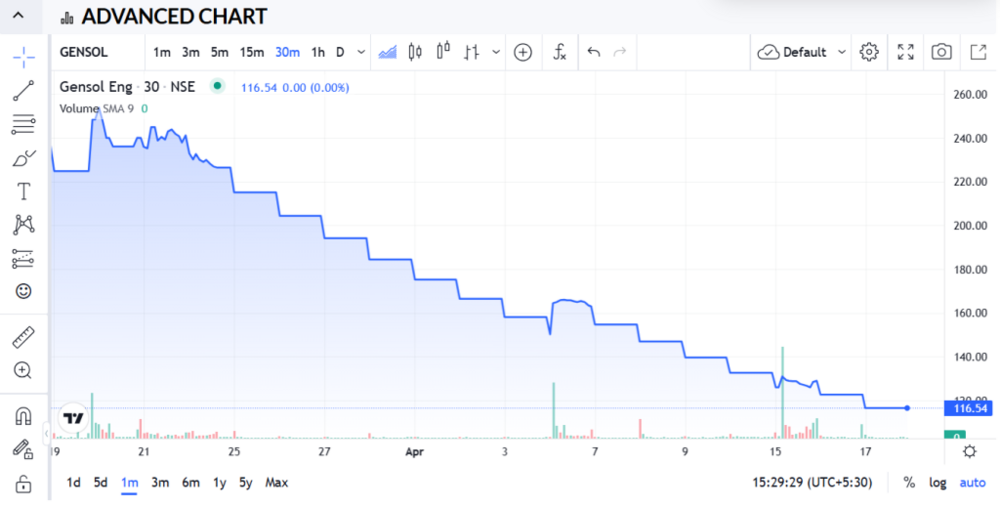The height and width of the screenshot is (507, 1000).
Task: Expand the chart style dropdown arrow
Action: [497, 52]
